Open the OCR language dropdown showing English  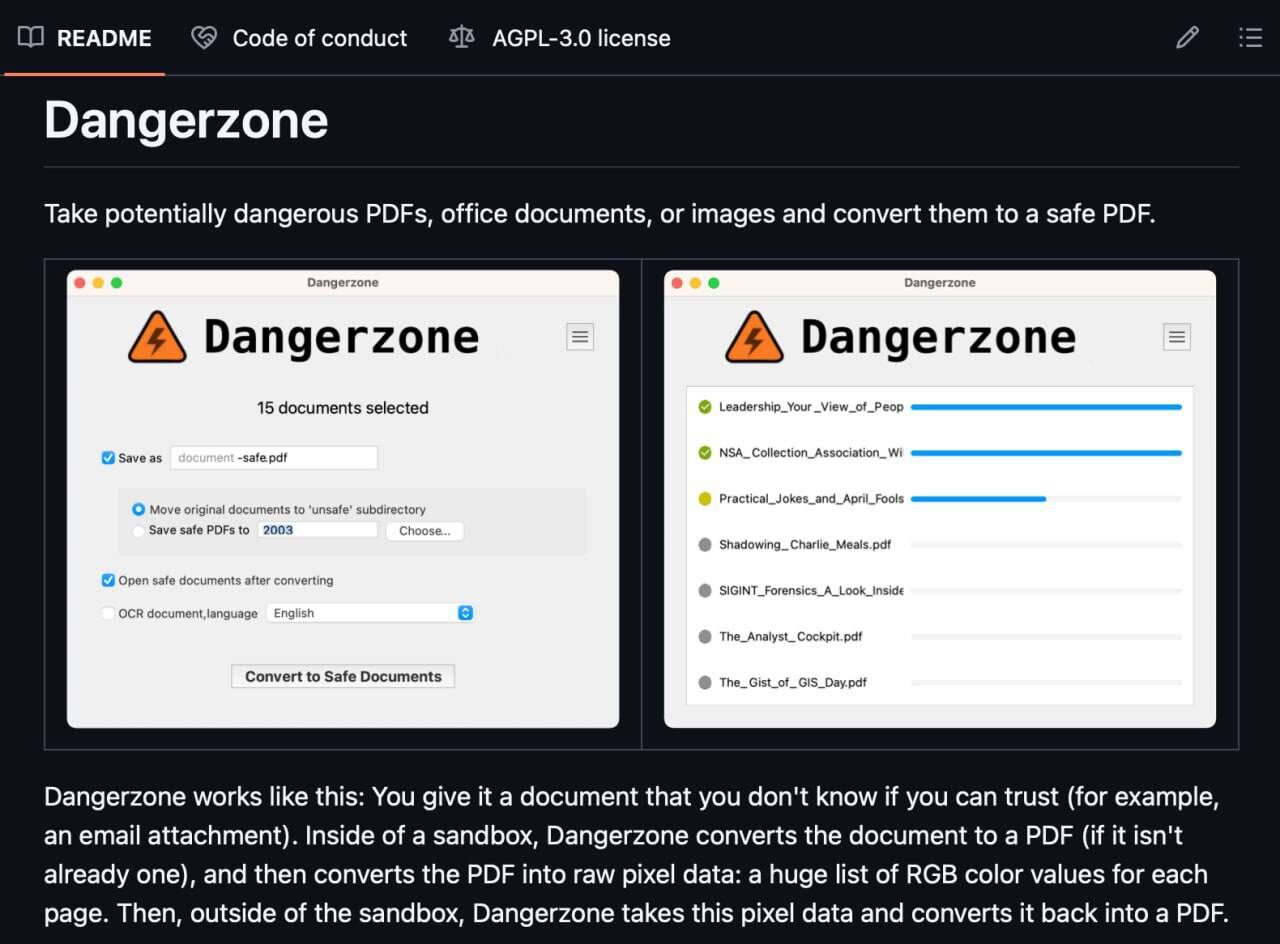(465, 612)
